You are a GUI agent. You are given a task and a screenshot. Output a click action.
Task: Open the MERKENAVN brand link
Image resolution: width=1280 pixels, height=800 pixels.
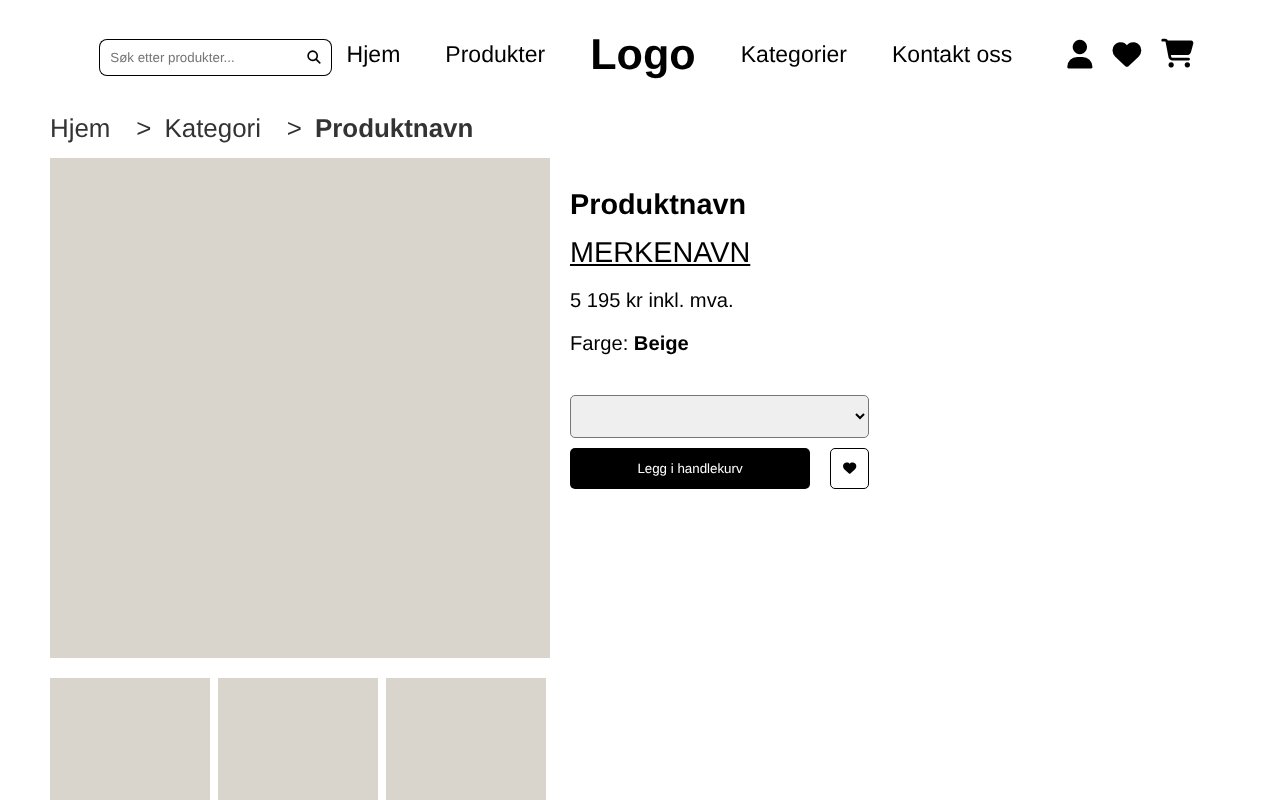[660, 252]
